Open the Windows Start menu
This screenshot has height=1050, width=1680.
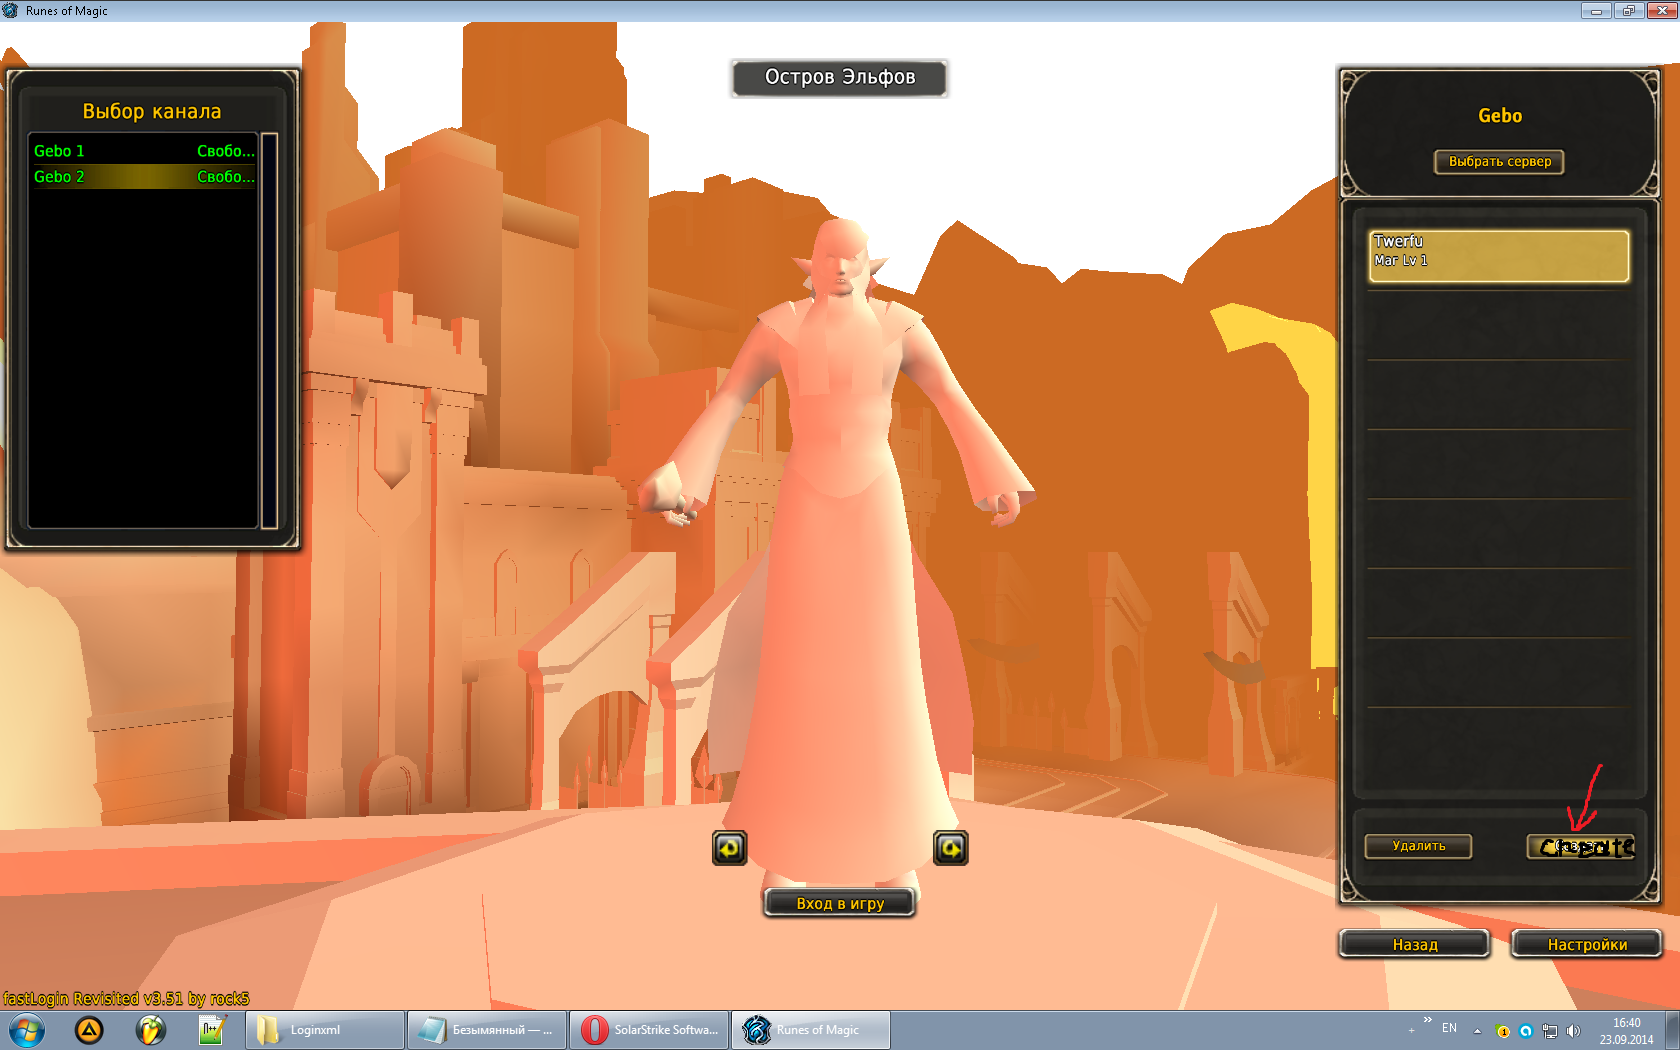pyautogui.click(x=27, y=1030)
